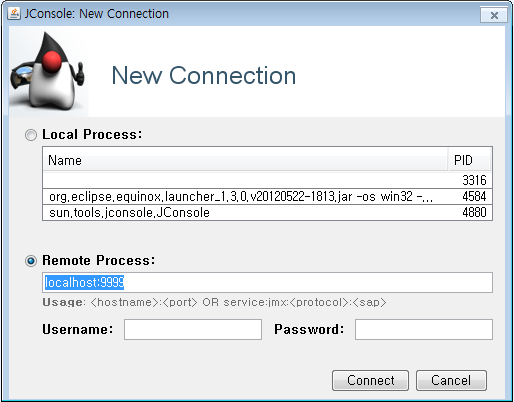
Task: Select the org.eclipse.equinox.launcher process row
Action: click(x=267, y=196)
